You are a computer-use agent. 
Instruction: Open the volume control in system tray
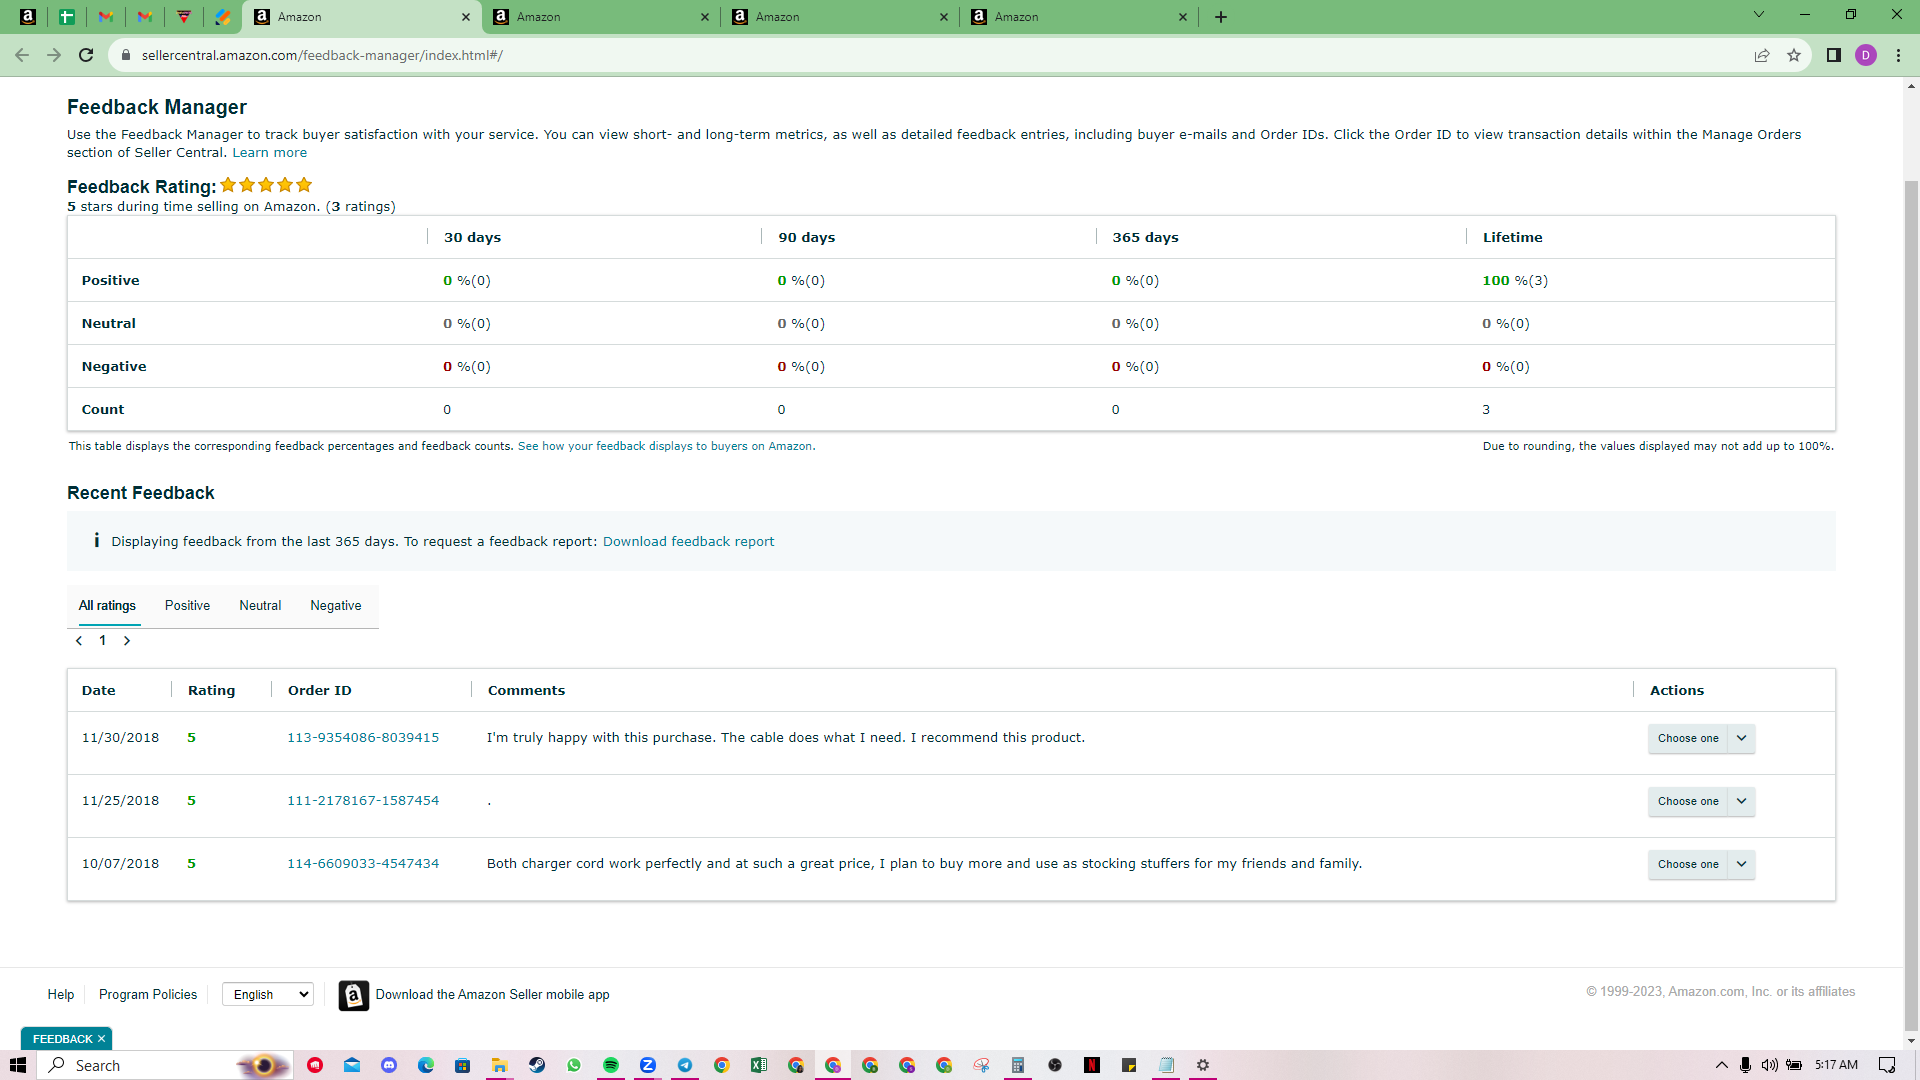pos(1770,1066)
